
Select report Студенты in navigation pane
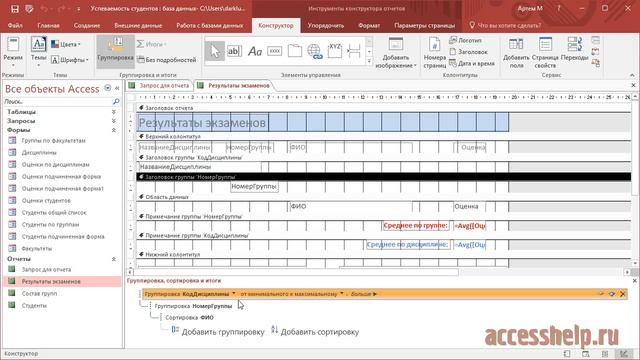(34, 305)
